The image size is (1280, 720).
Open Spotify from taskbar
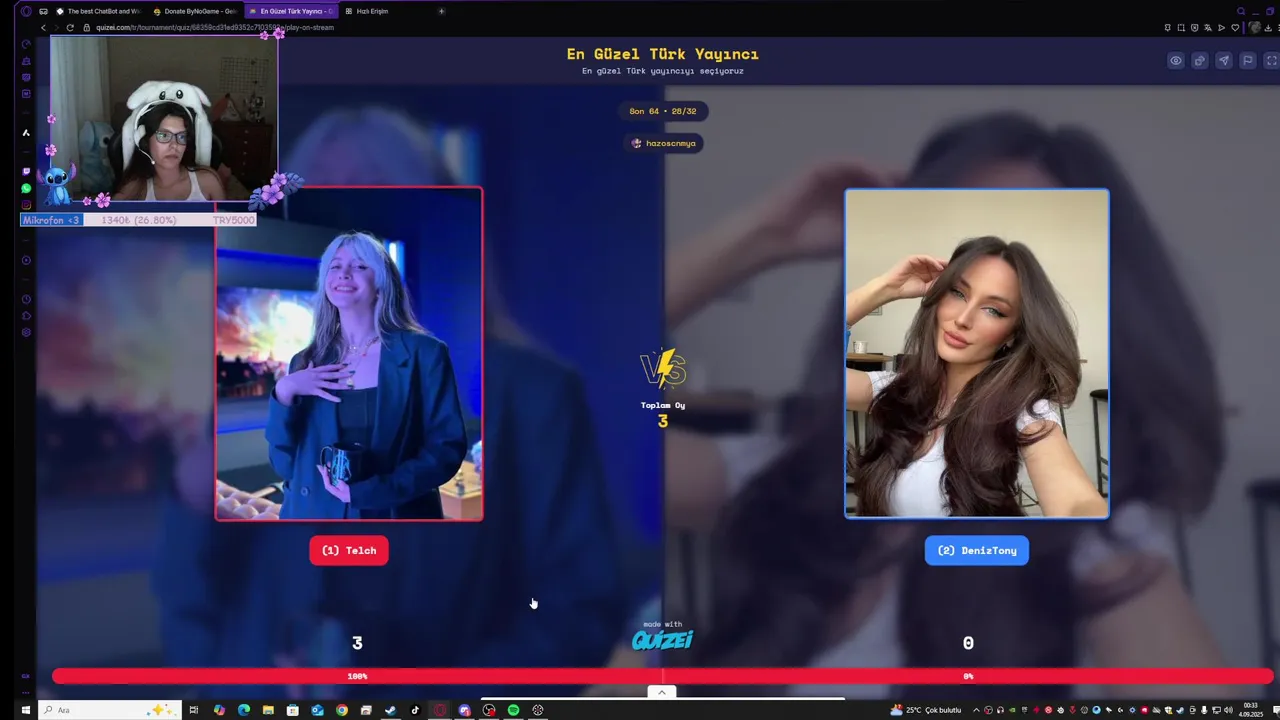[513, 710]
